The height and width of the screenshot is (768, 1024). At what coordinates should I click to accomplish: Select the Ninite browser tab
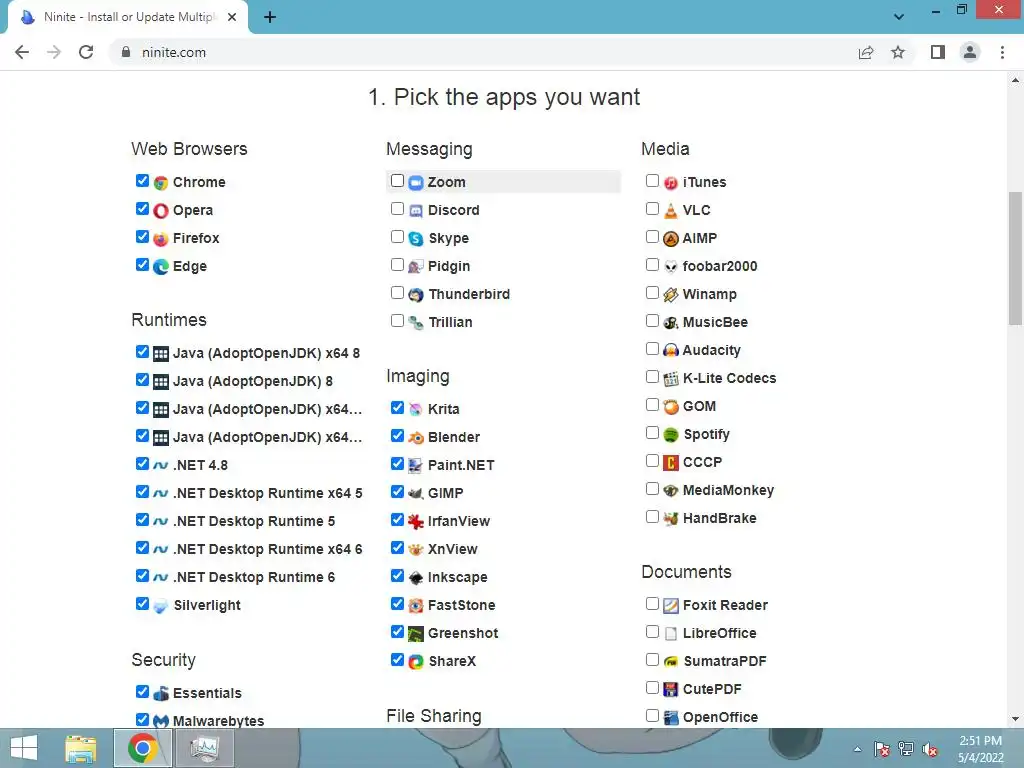coord(128,17)
